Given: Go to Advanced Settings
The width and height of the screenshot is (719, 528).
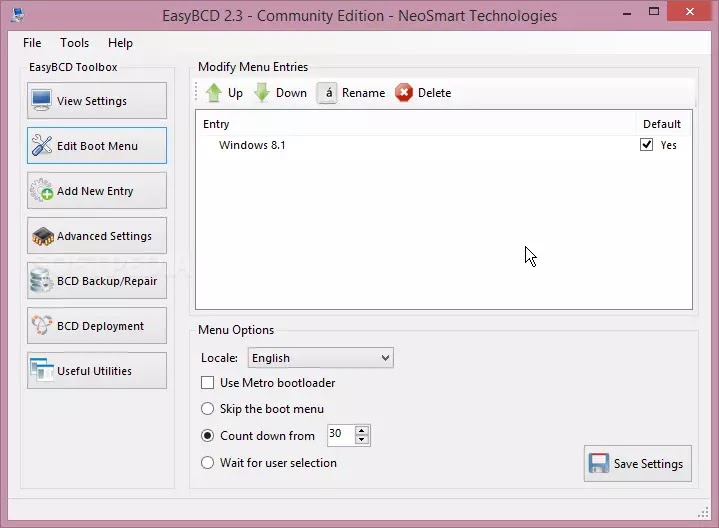Looking at the screenshot, I should point(97,235).
